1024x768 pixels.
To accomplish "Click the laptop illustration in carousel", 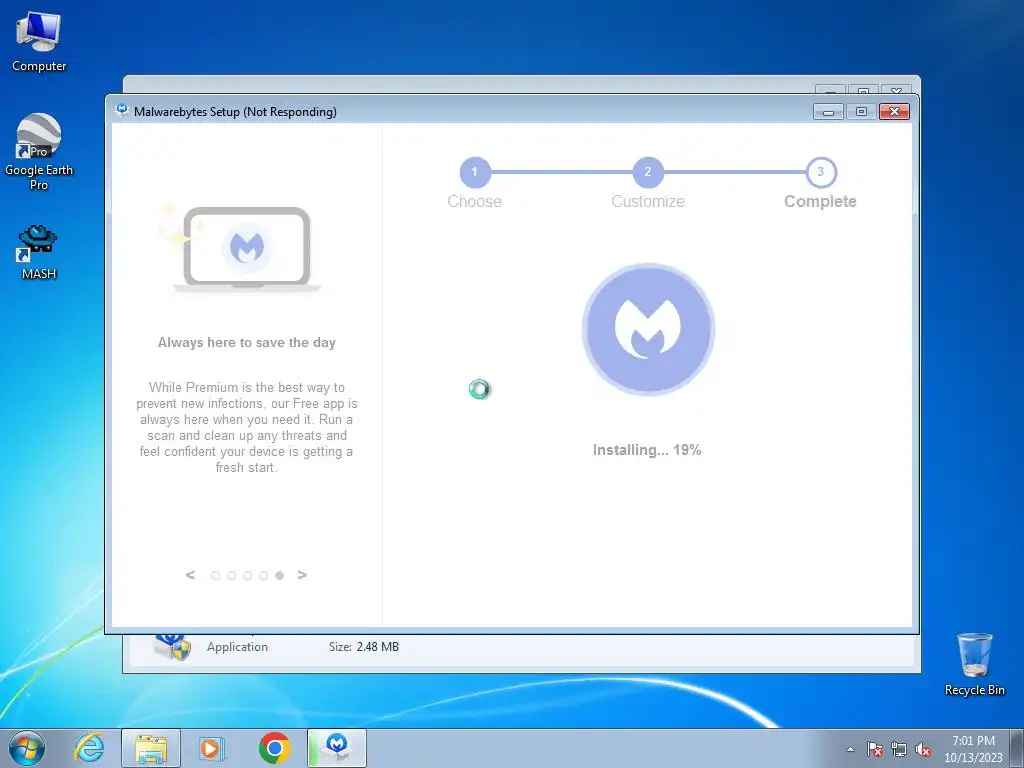I will [246, 249].
